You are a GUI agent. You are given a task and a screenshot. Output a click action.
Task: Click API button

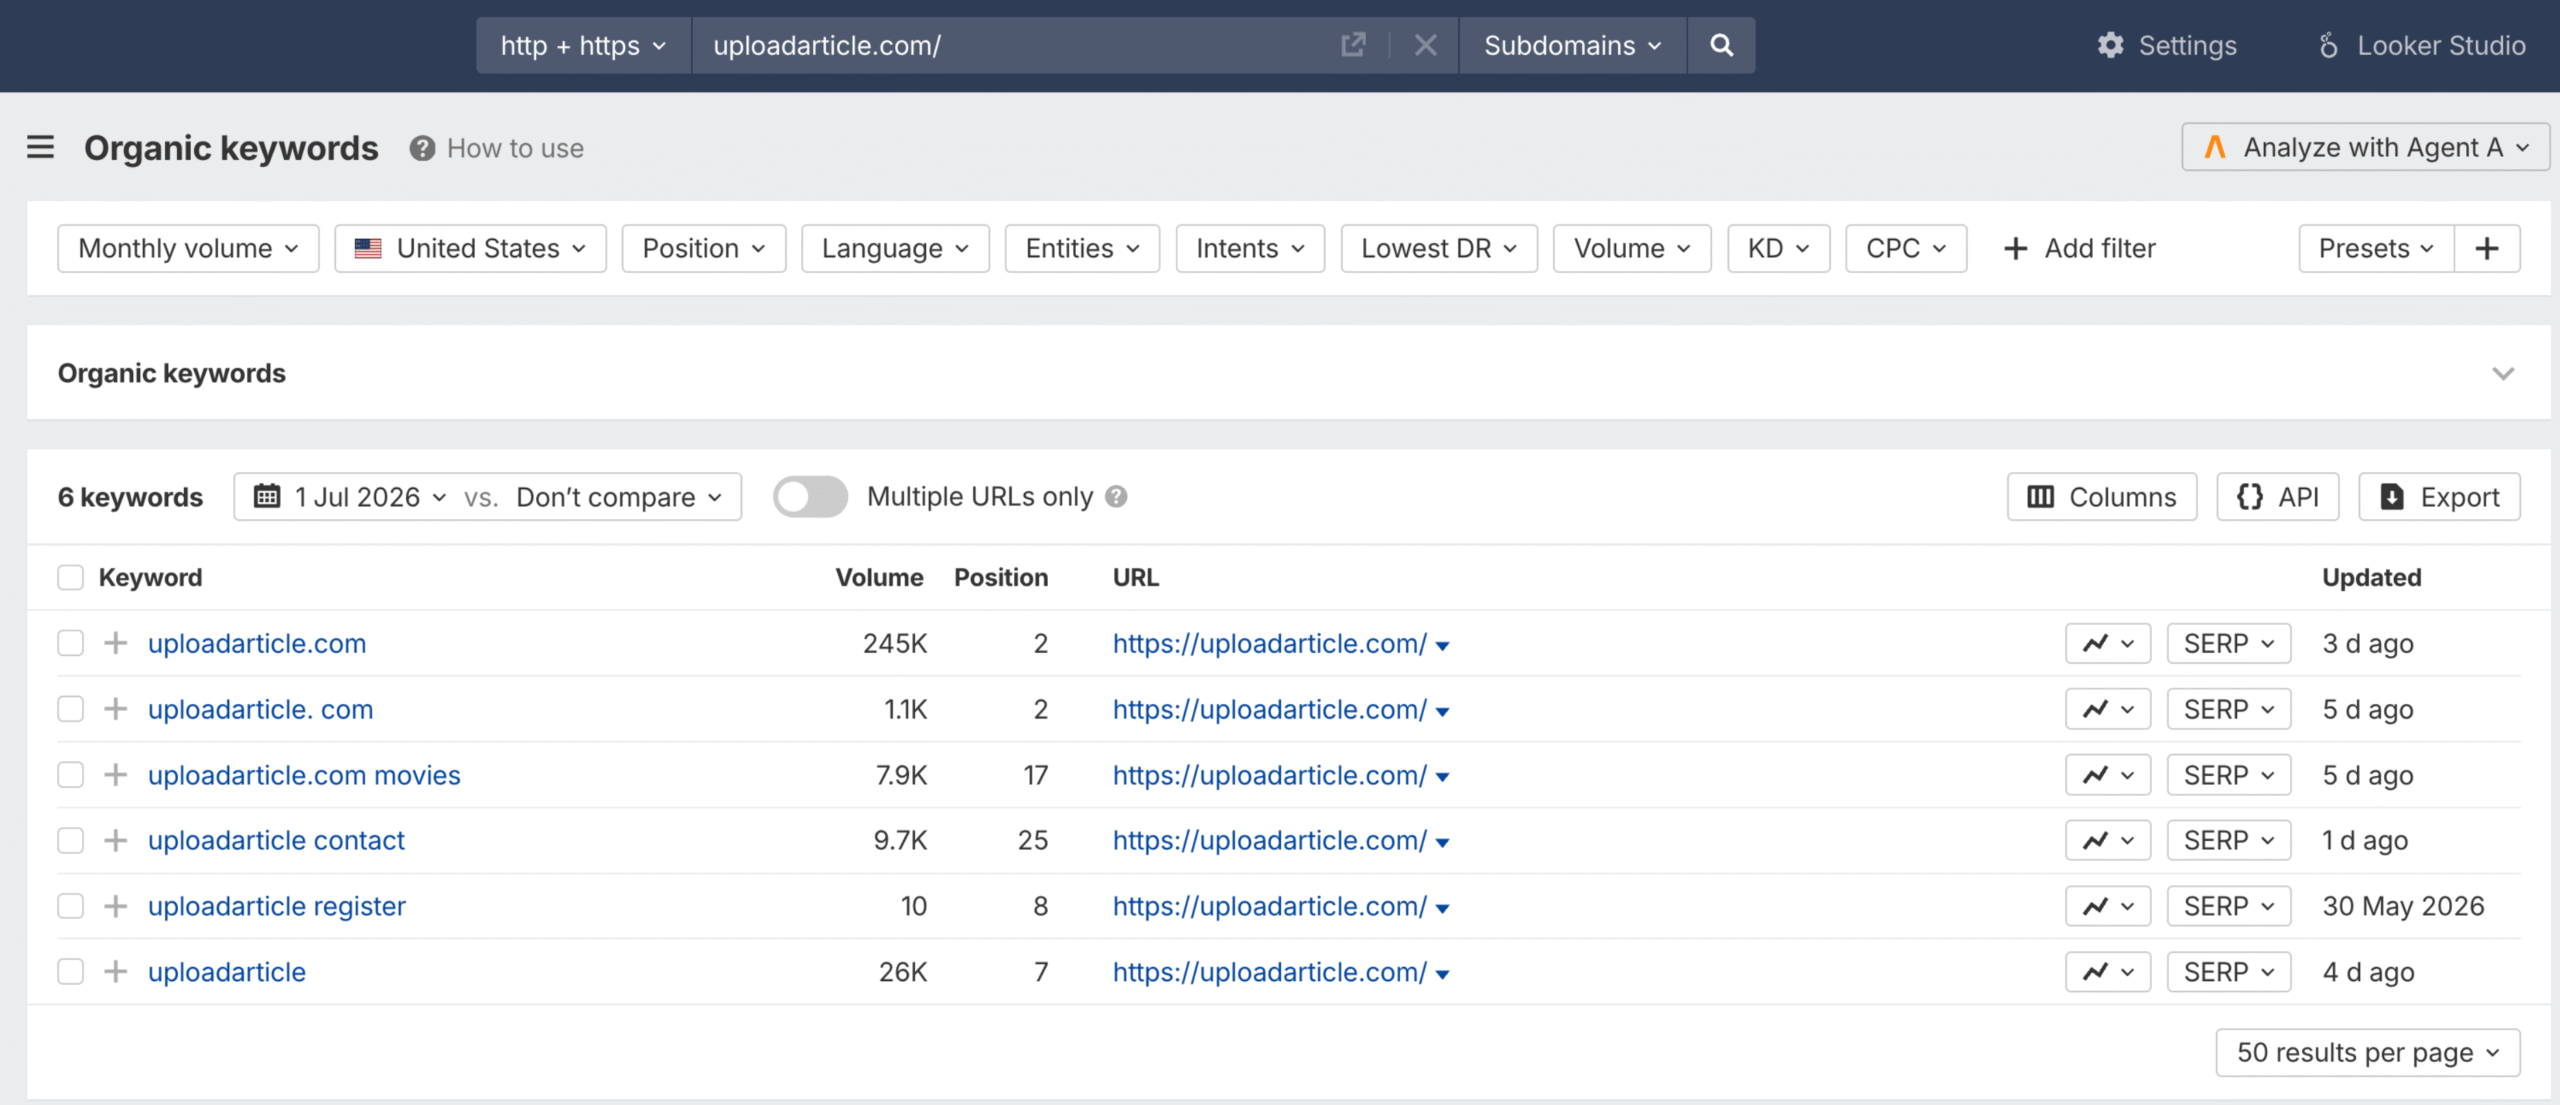point(2278,497)
